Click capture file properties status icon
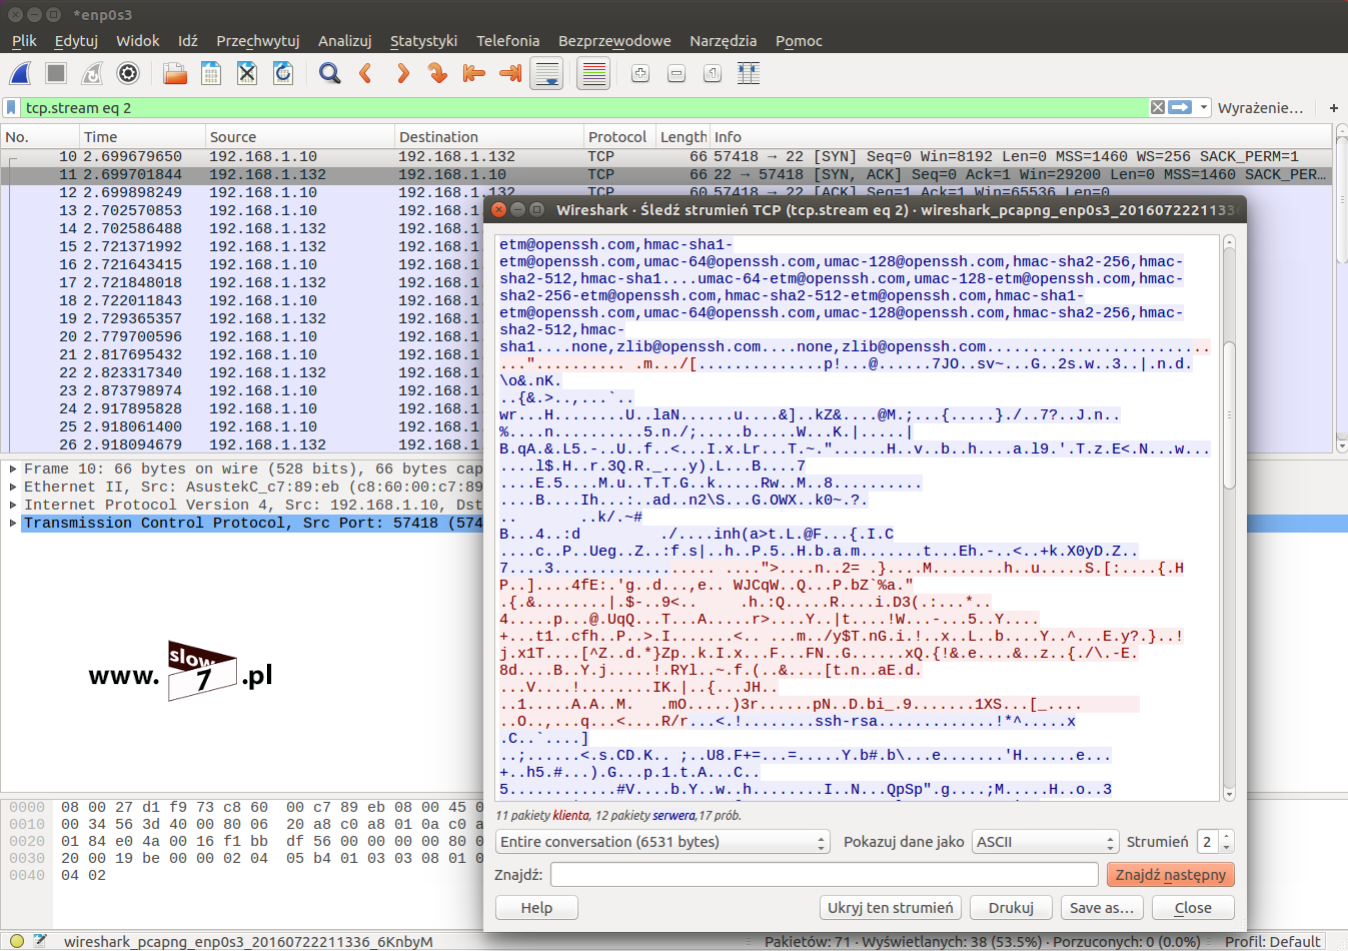This screenshot has height=951, width=1348. [40, 941]
